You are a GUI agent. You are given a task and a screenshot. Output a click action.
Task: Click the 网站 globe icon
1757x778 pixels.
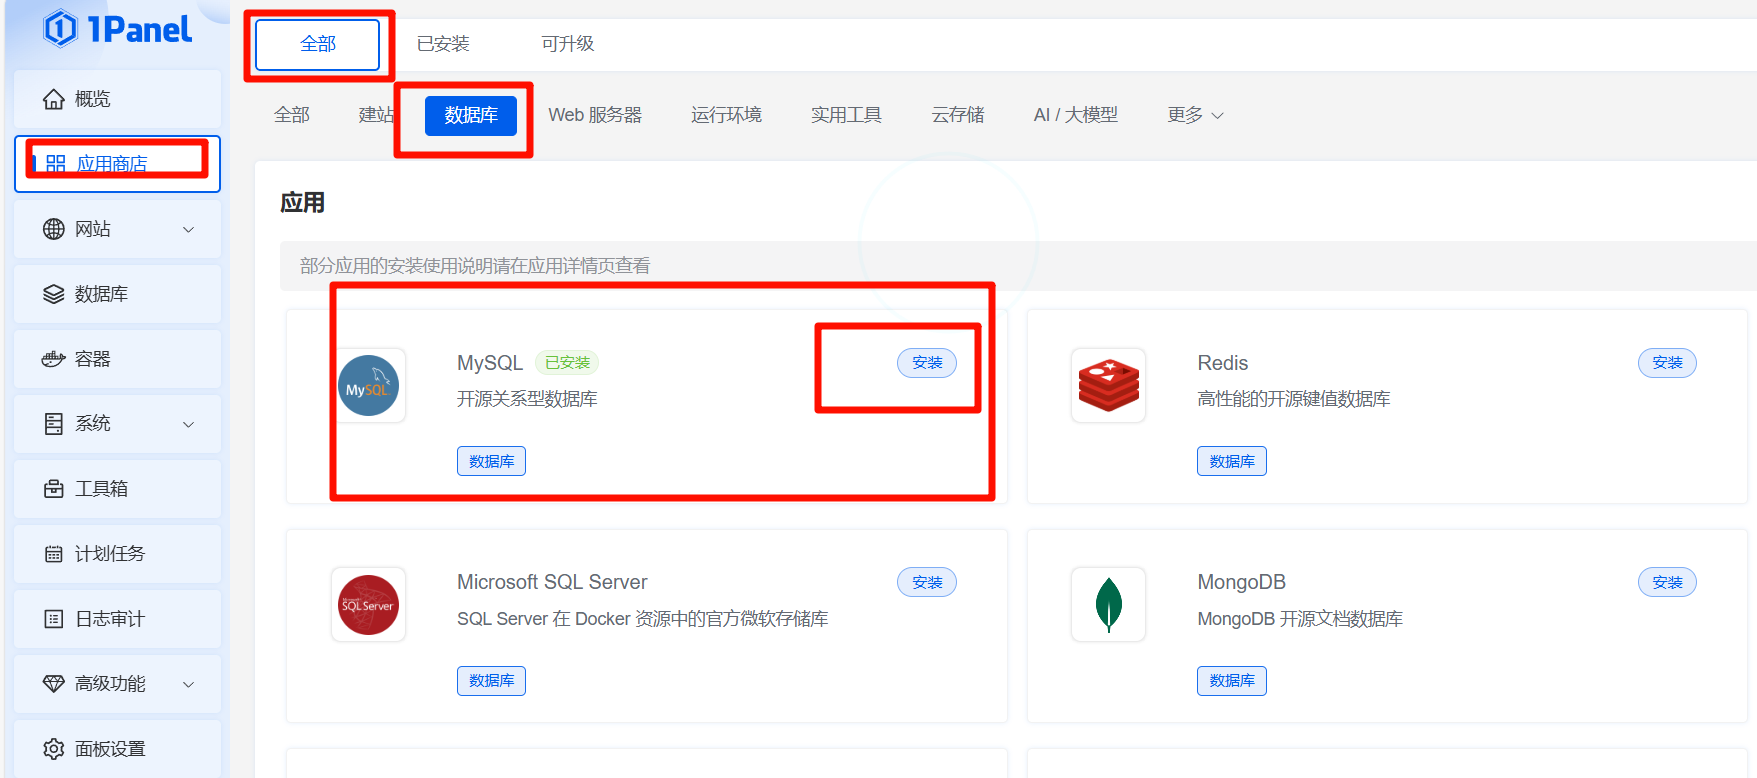tap(54, 229)
